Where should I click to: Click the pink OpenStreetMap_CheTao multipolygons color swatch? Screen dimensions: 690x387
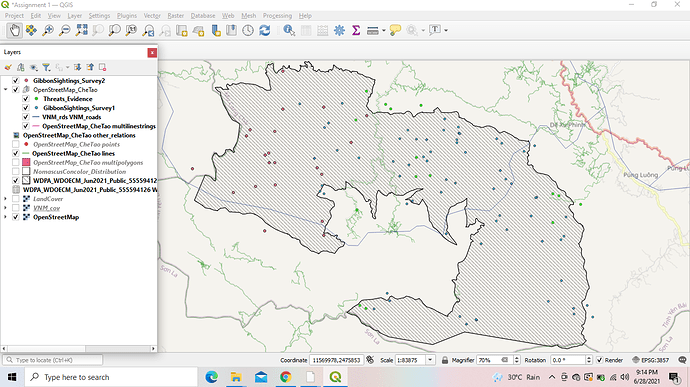[26, 162]
